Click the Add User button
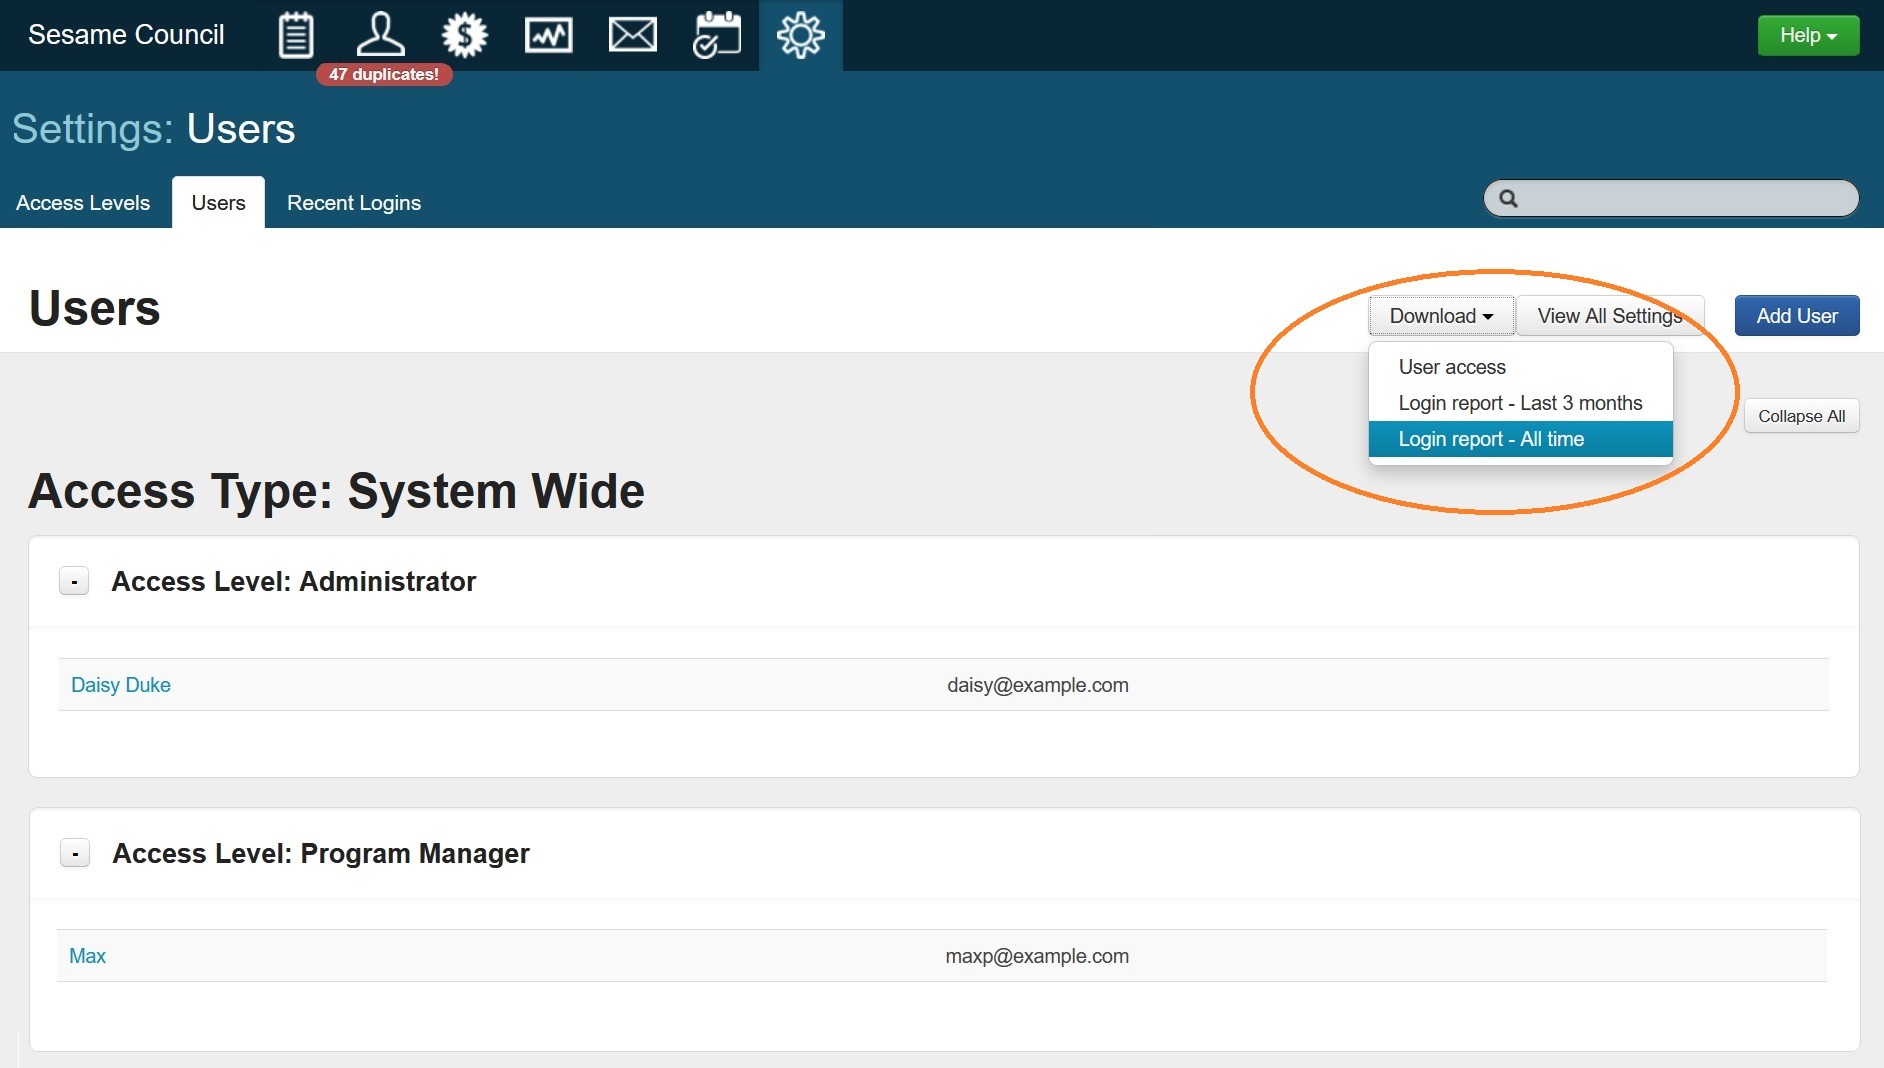Viewport: 1884px width, 1068px height. 1796,316
